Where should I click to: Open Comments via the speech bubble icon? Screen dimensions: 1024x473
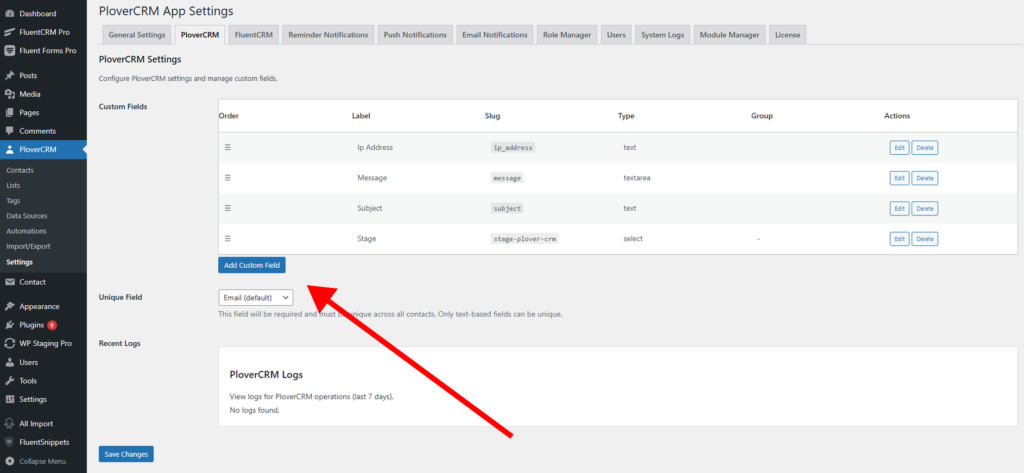[x=9, y=131]
